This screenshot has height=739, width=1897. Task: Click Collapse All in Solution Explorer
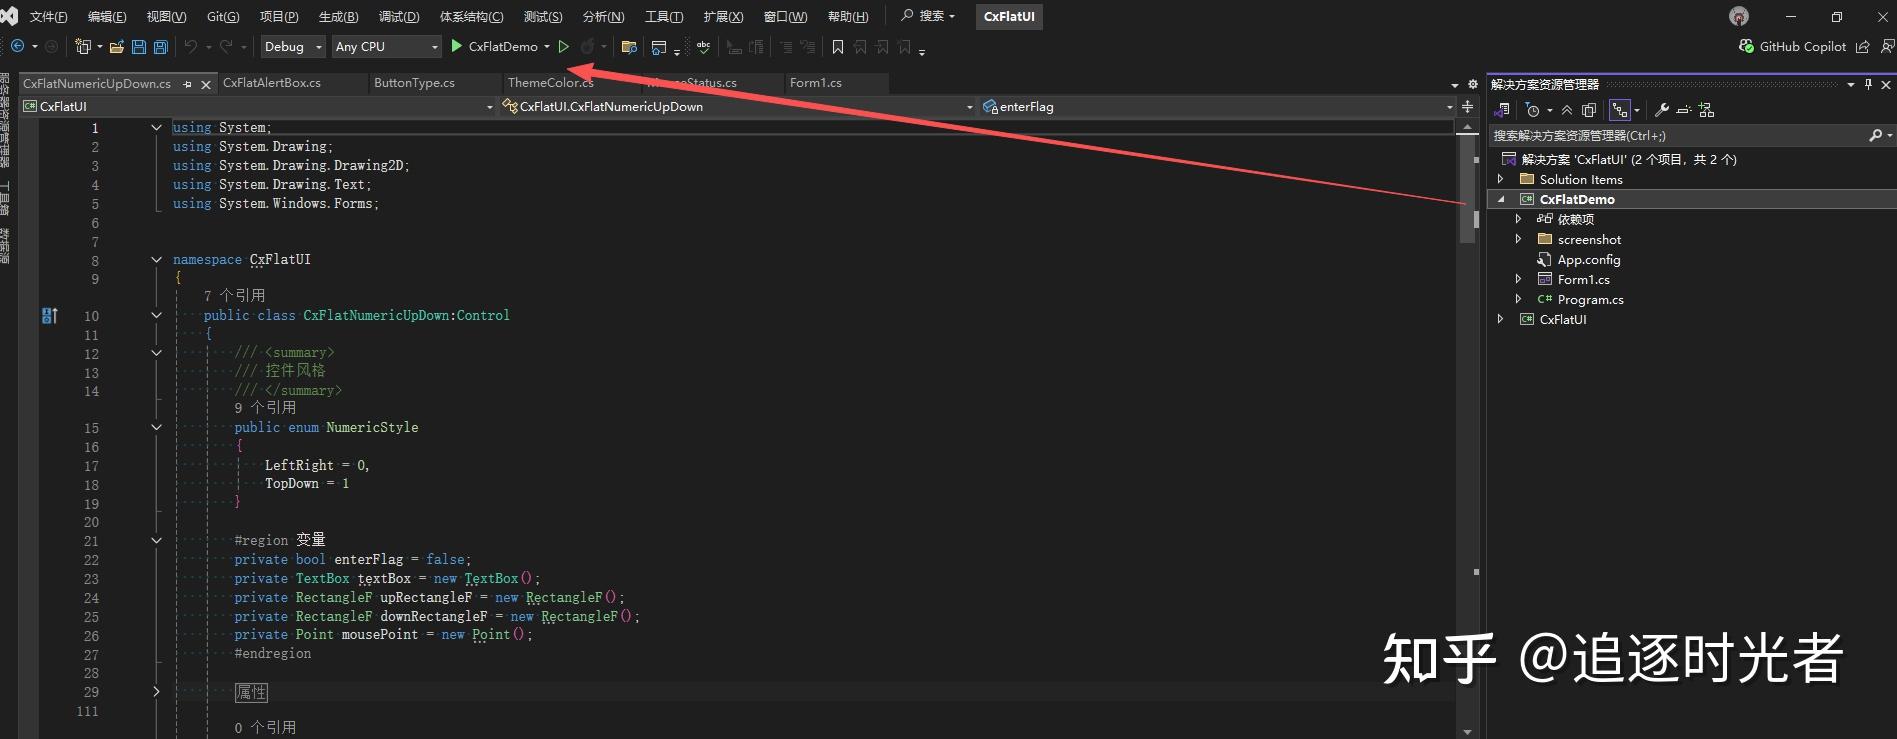pos(1567,110)
